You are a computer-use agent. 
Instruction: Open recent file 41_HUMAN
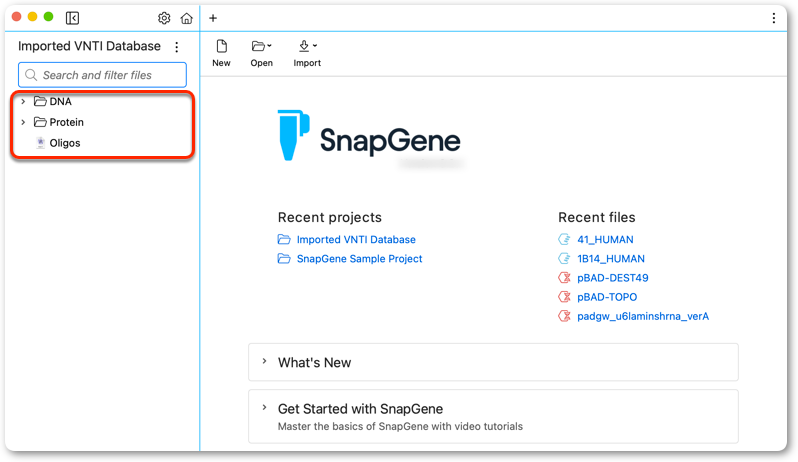tap(605, 240)
